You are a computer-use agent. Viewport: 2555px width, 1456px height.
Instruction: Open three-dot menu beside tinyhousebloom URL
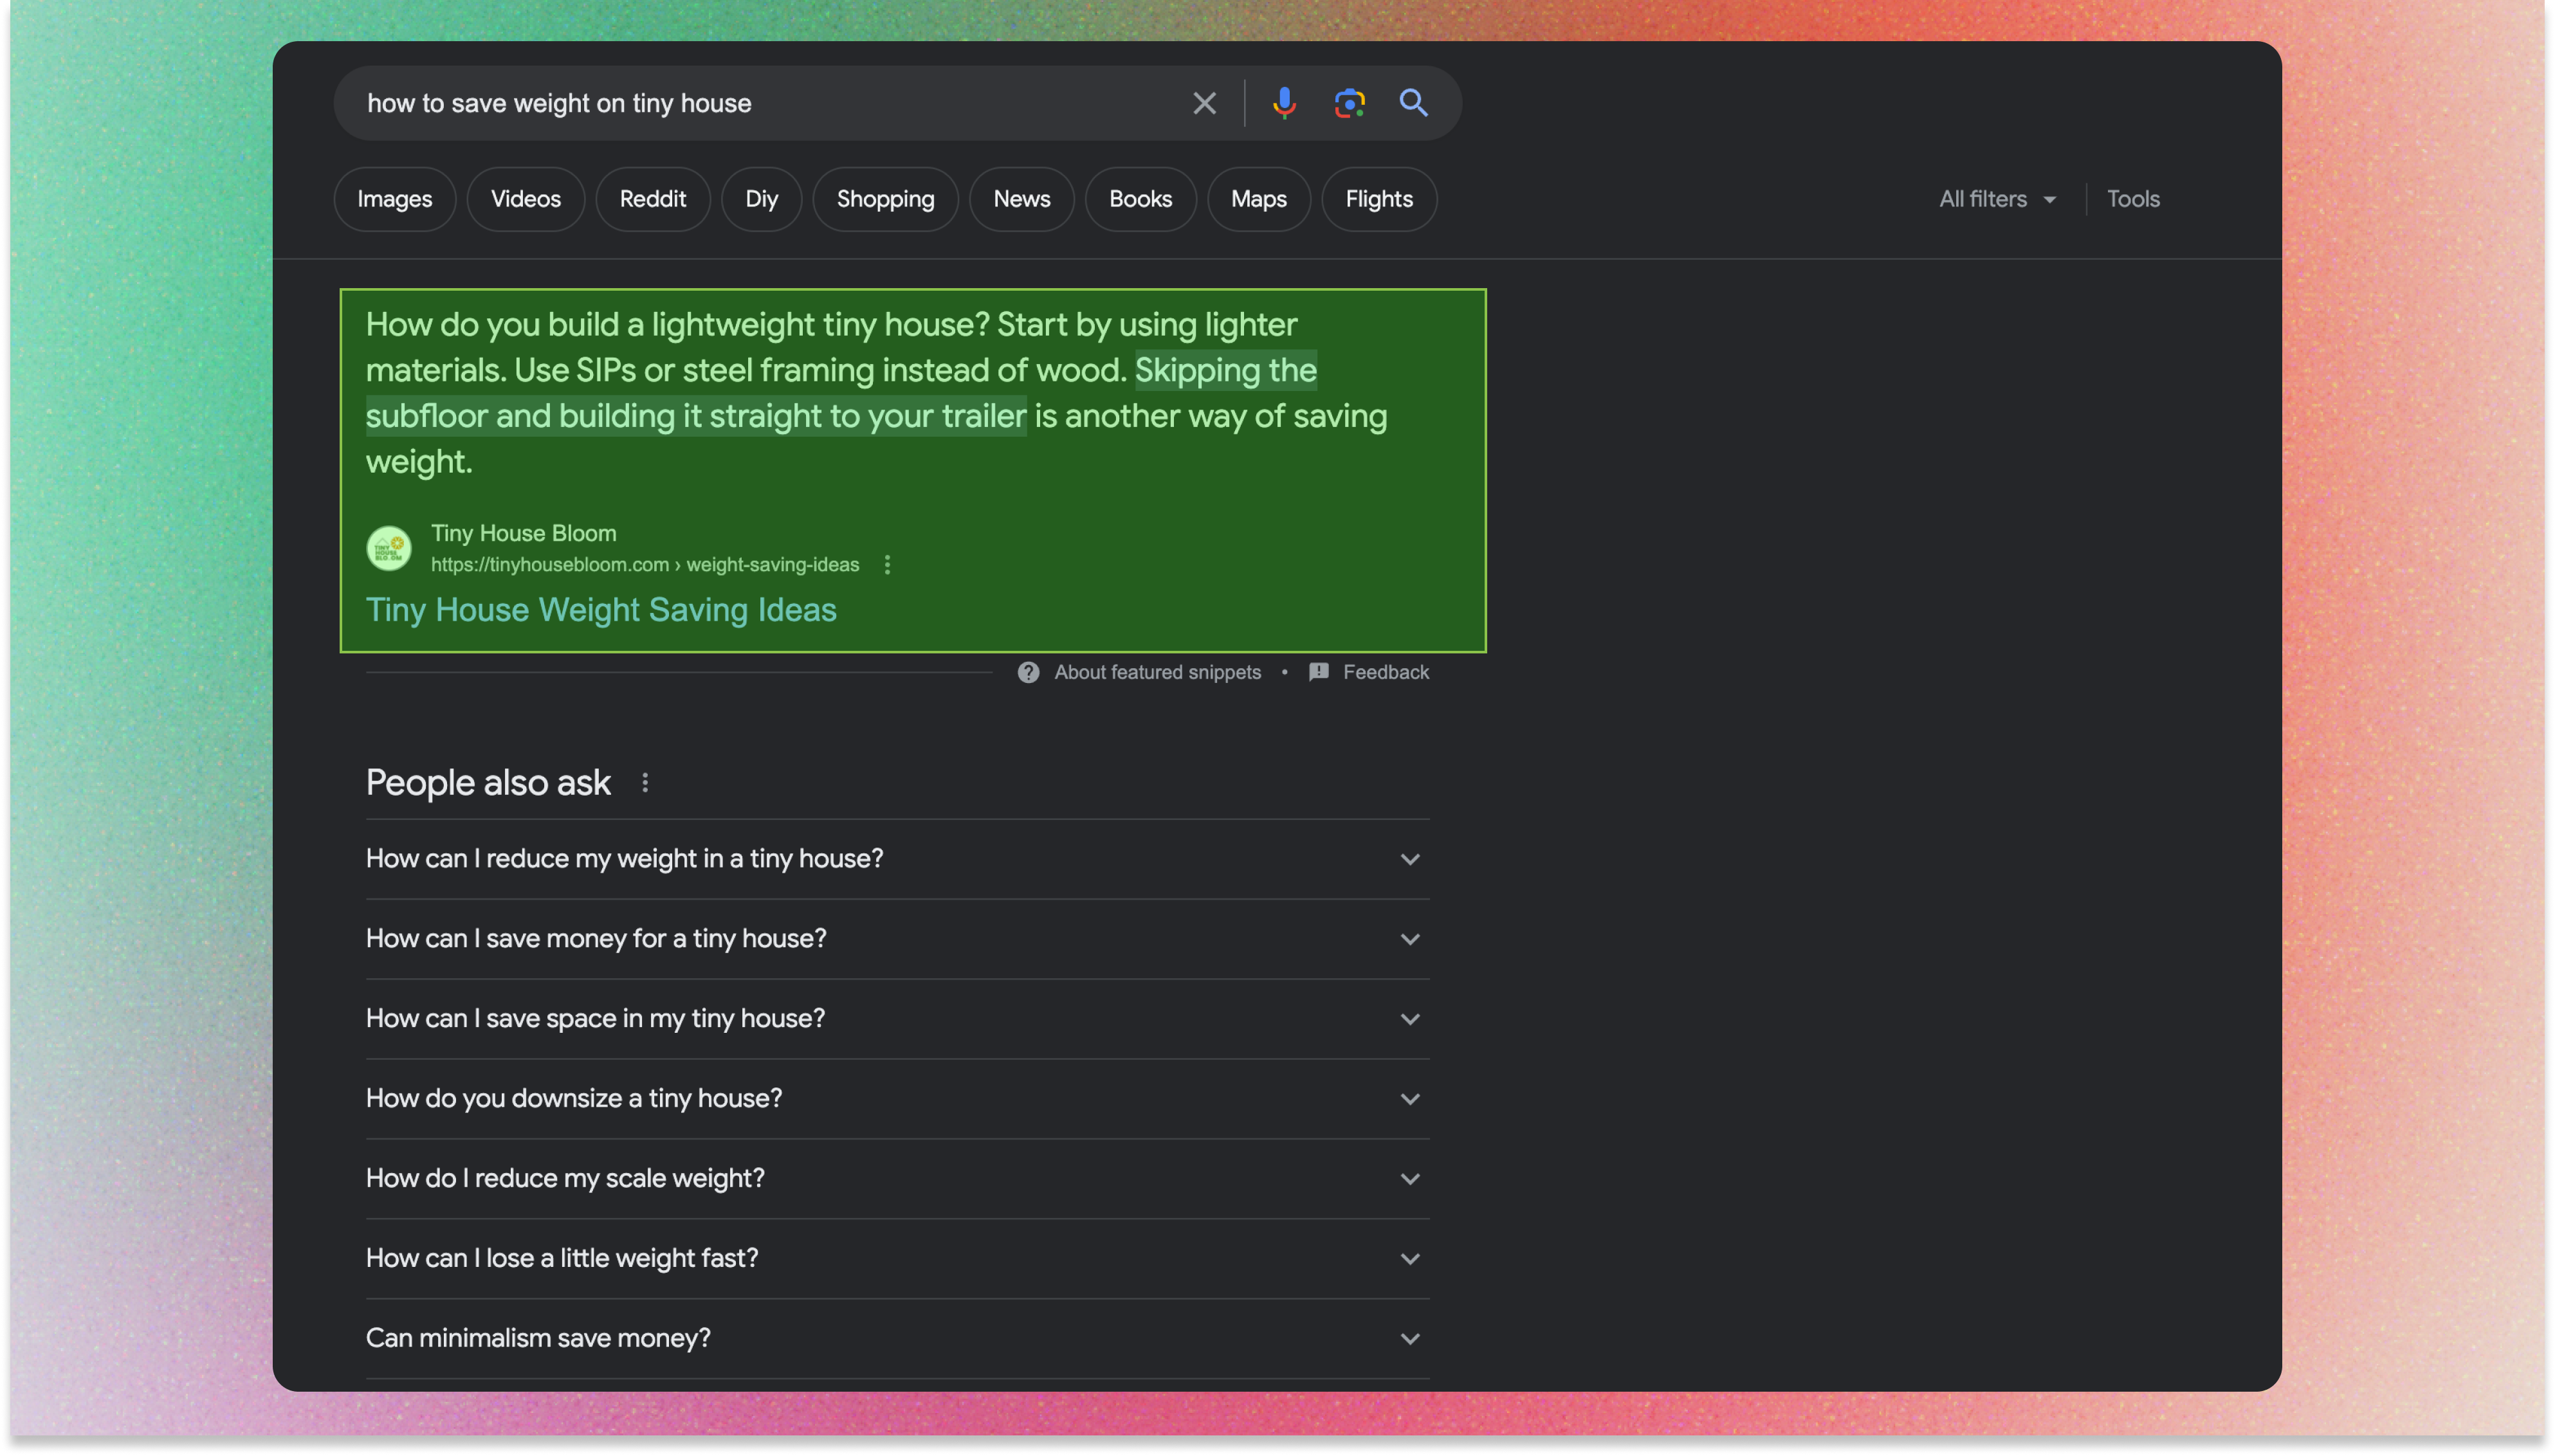tap(887, 565)
